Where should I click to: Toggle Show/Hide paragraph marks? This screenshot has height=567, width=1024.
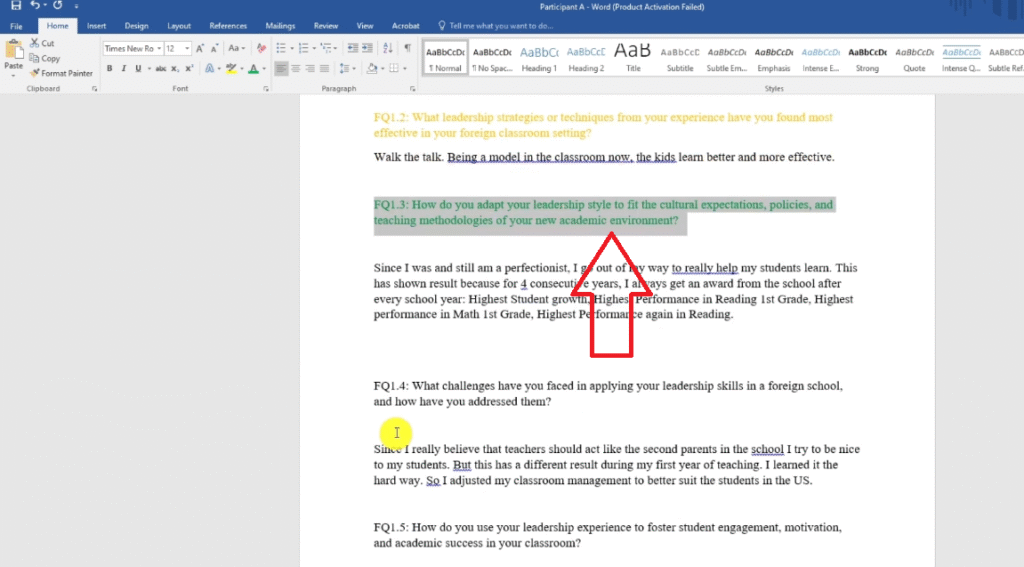point(407,48)
